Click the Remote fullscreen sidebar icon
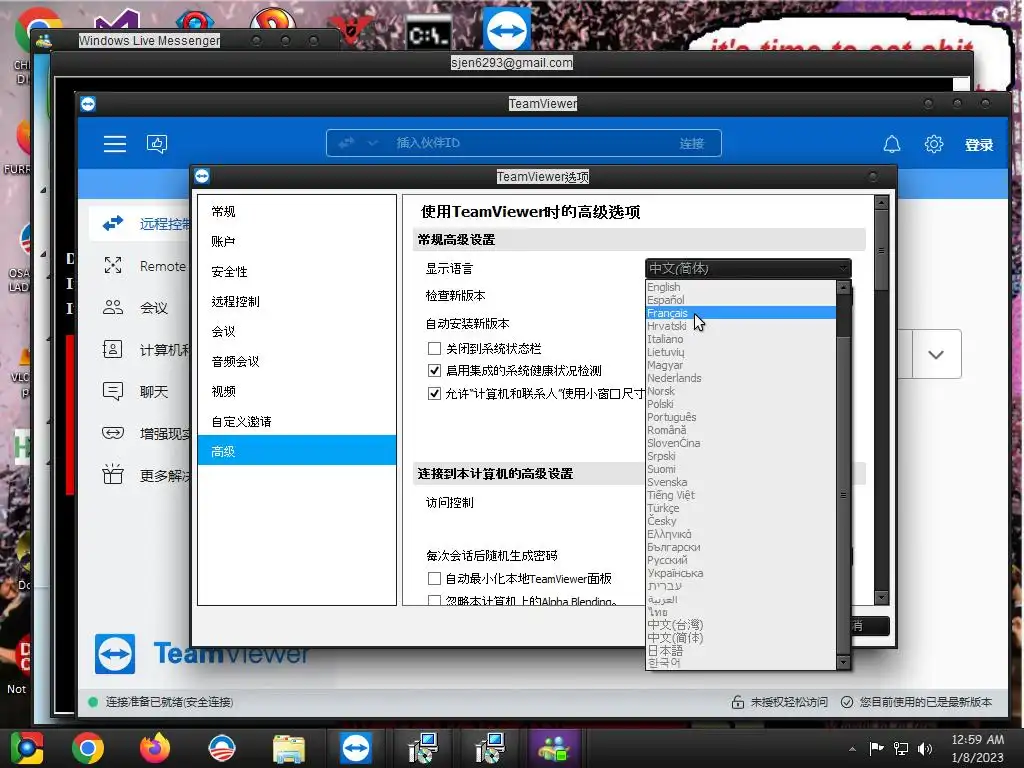Viewport: 1024px width, 768px height. 113,265
